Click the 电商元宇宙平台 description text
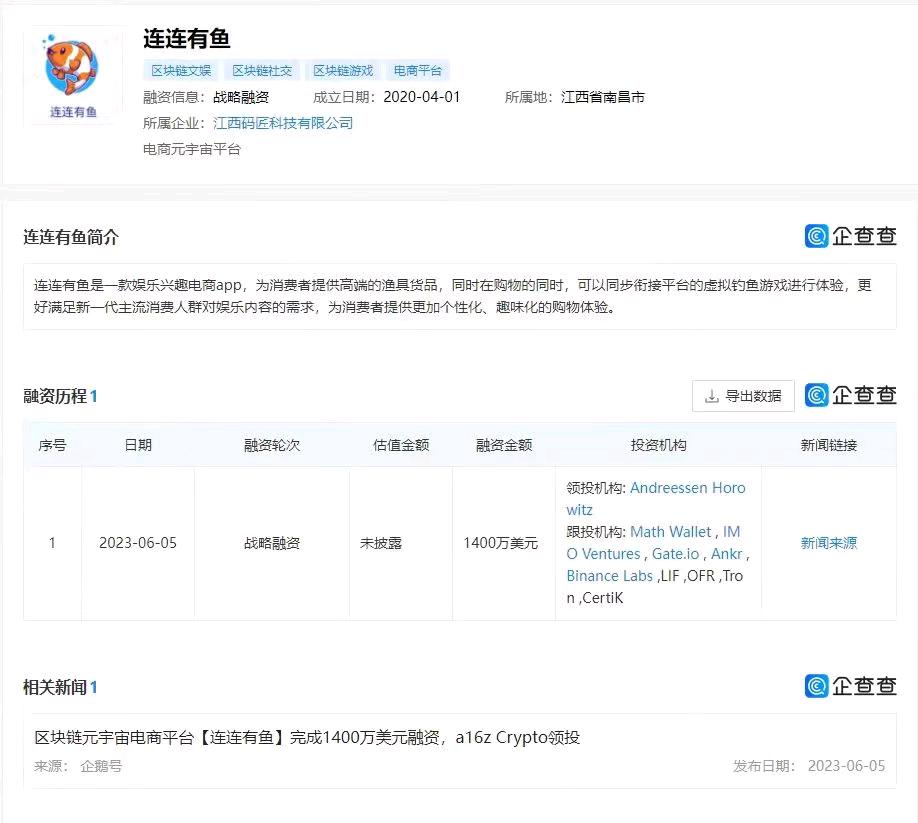Viewport: 918px width, 823px height. point(192,149)
